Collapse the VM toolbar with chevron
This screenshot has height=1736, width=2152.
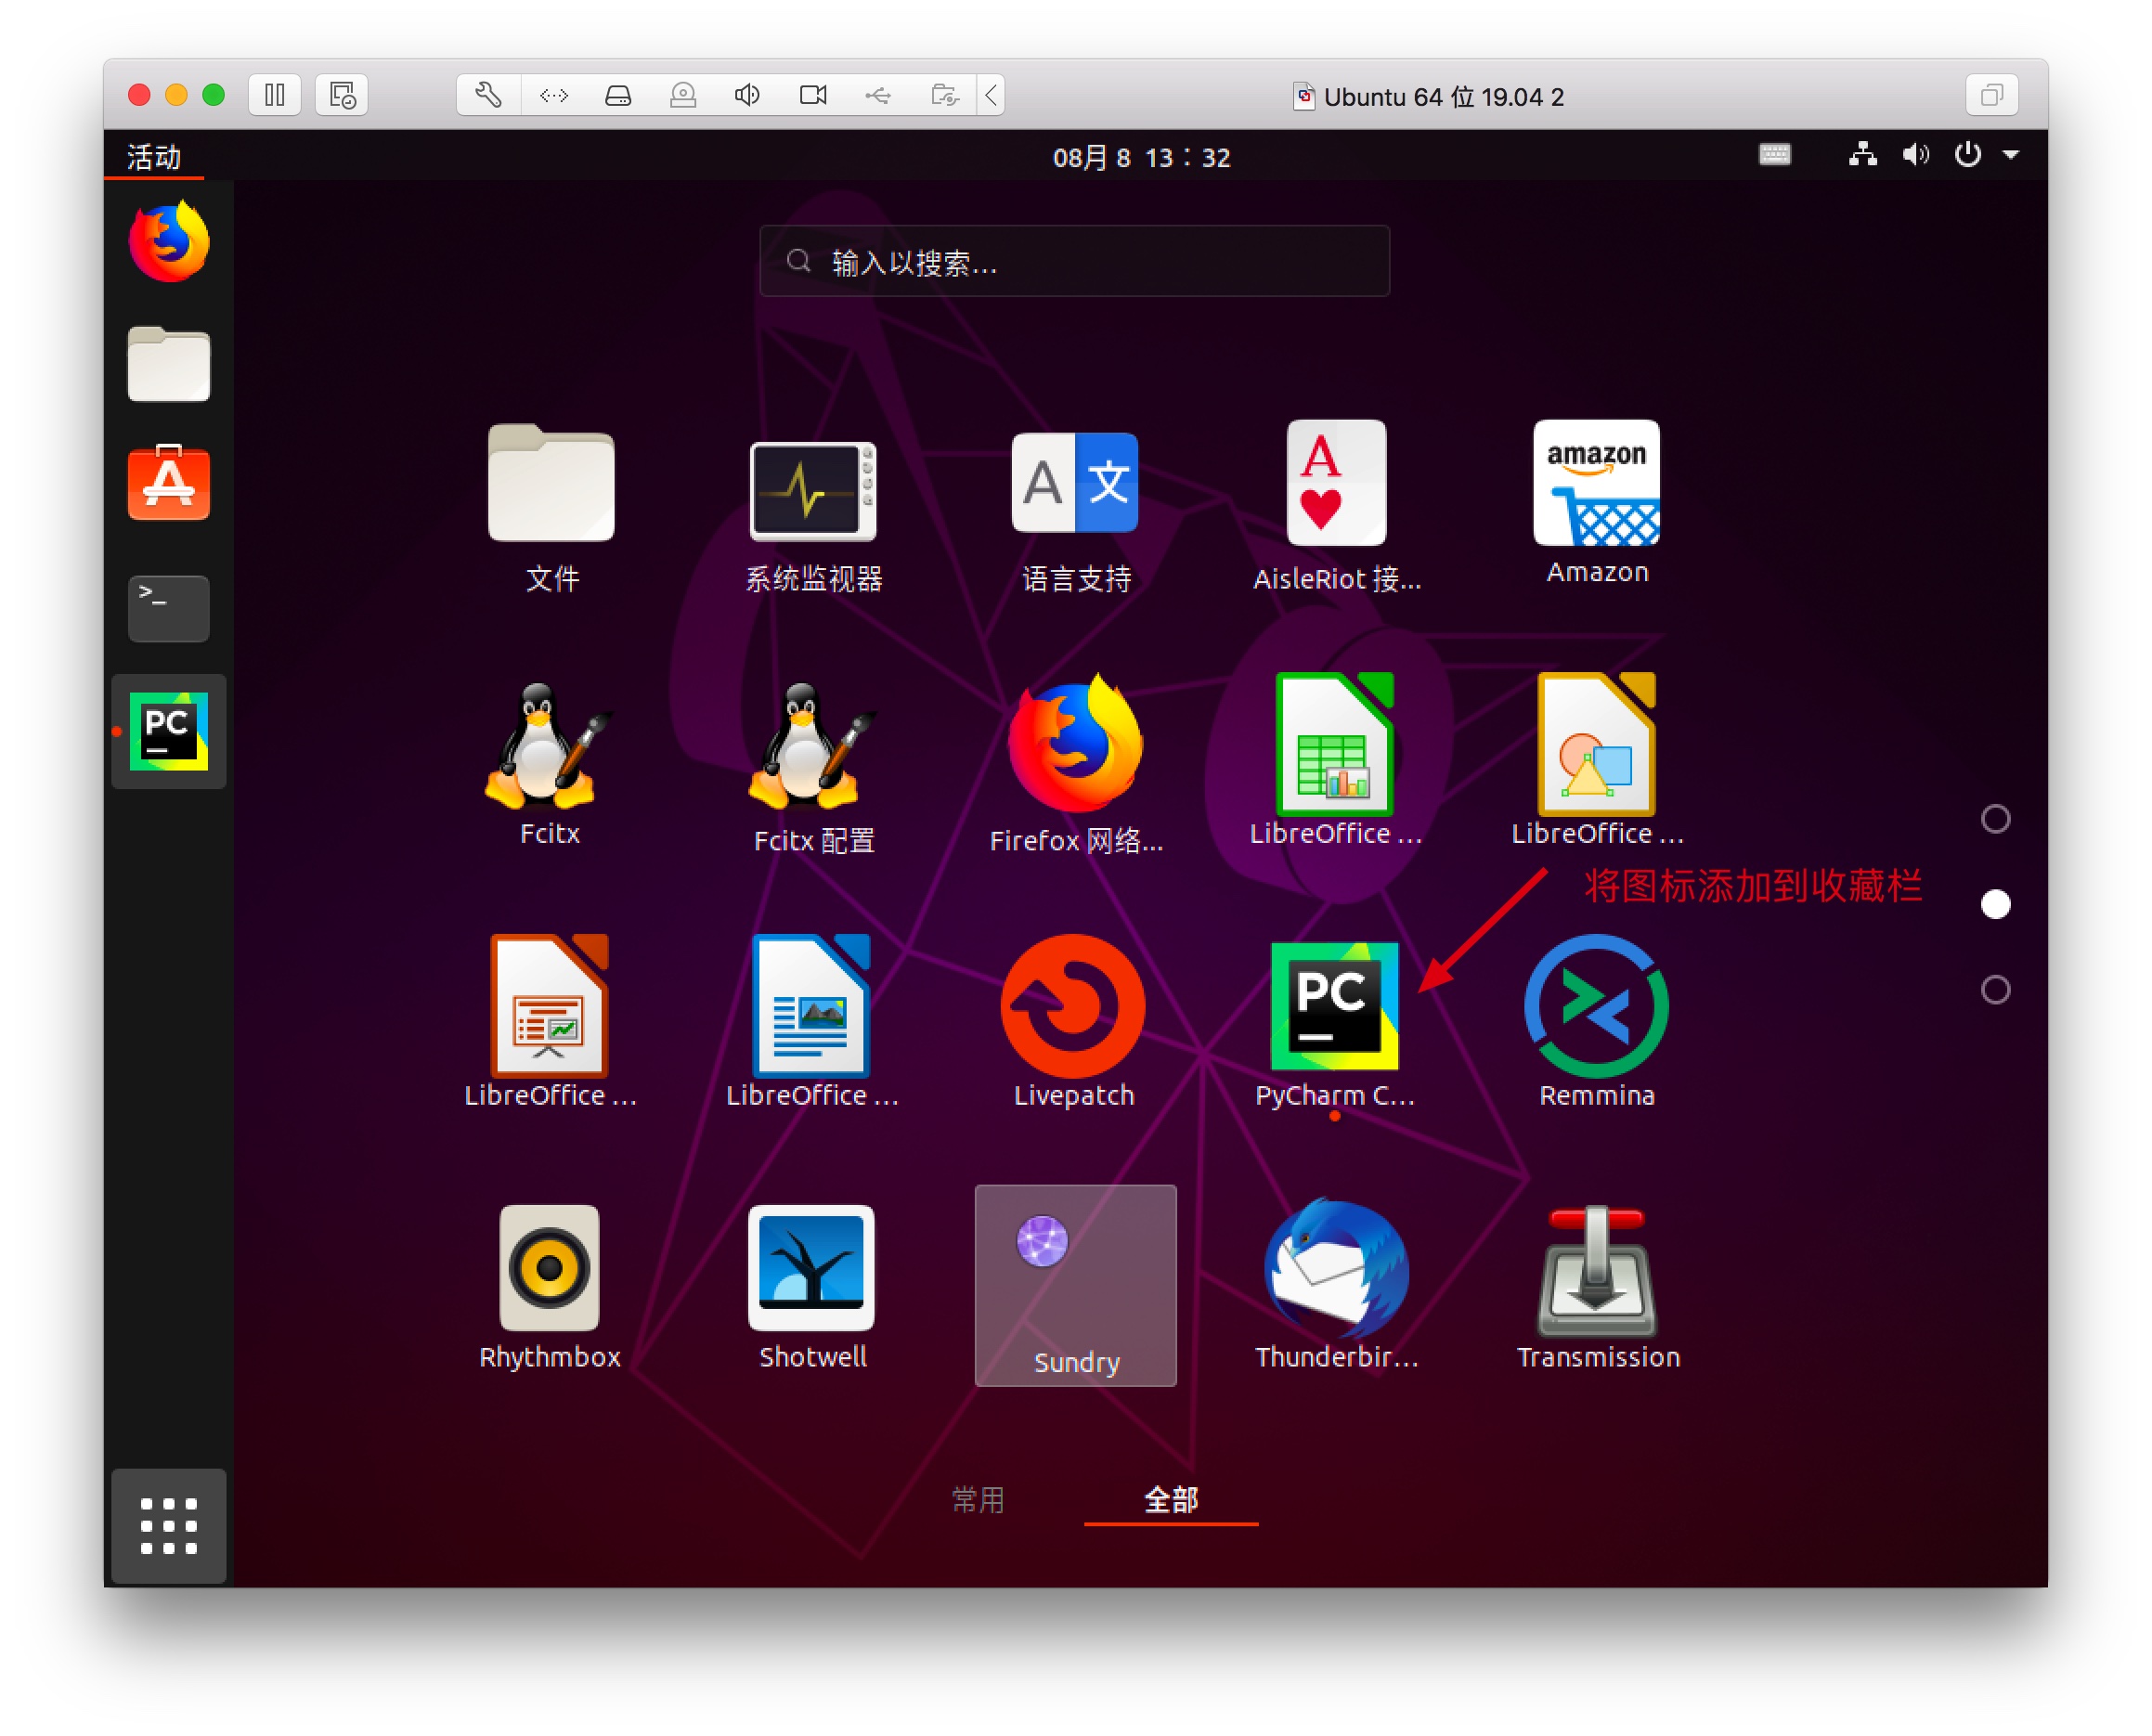[x=991, y=95]
